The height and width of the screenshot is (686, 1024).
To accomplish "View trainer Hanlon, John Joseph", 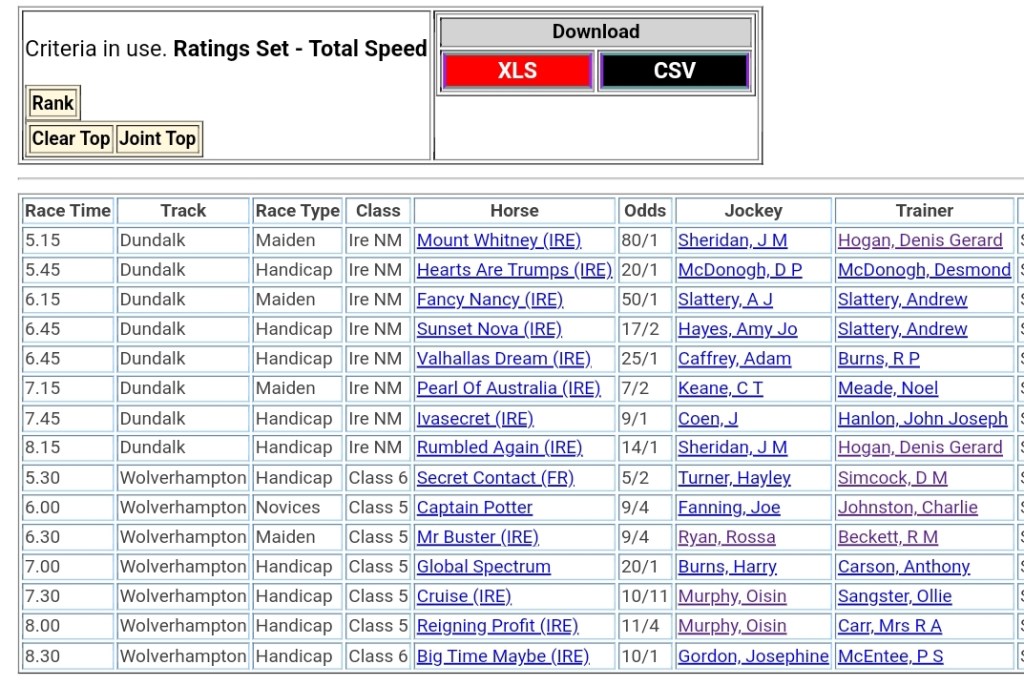I will (922, 418).
